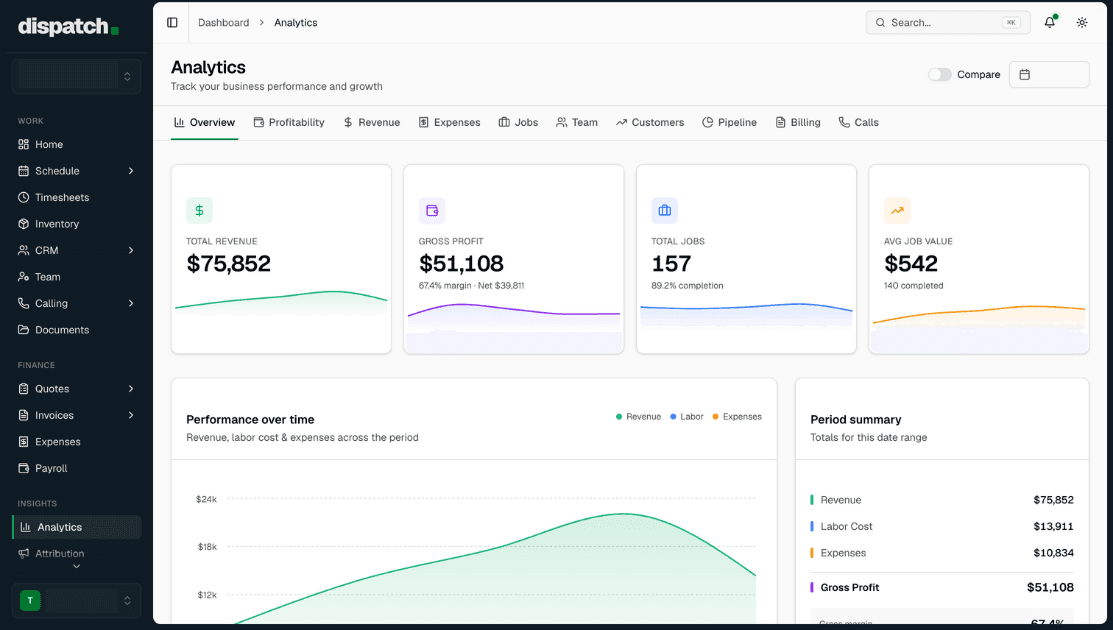Toggle the sidebar collapse icon
The height and width of the screenshot is (630, 1113).
[x=172, y=23]
